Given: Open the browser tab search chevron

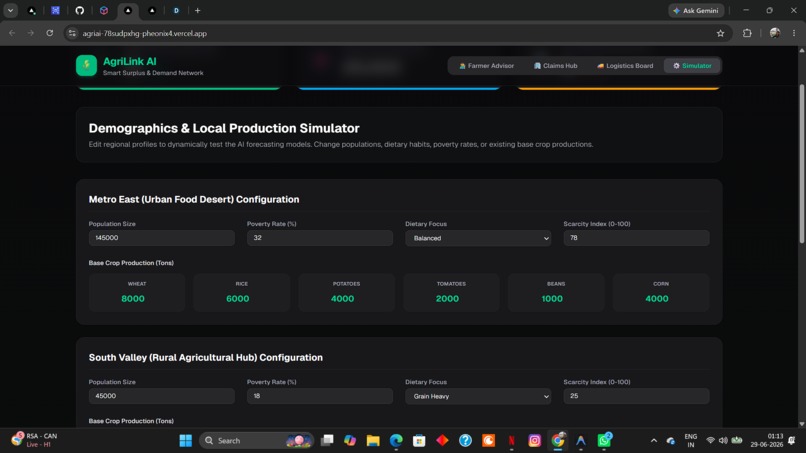Looking at the screenshot, I should point(10,10).
